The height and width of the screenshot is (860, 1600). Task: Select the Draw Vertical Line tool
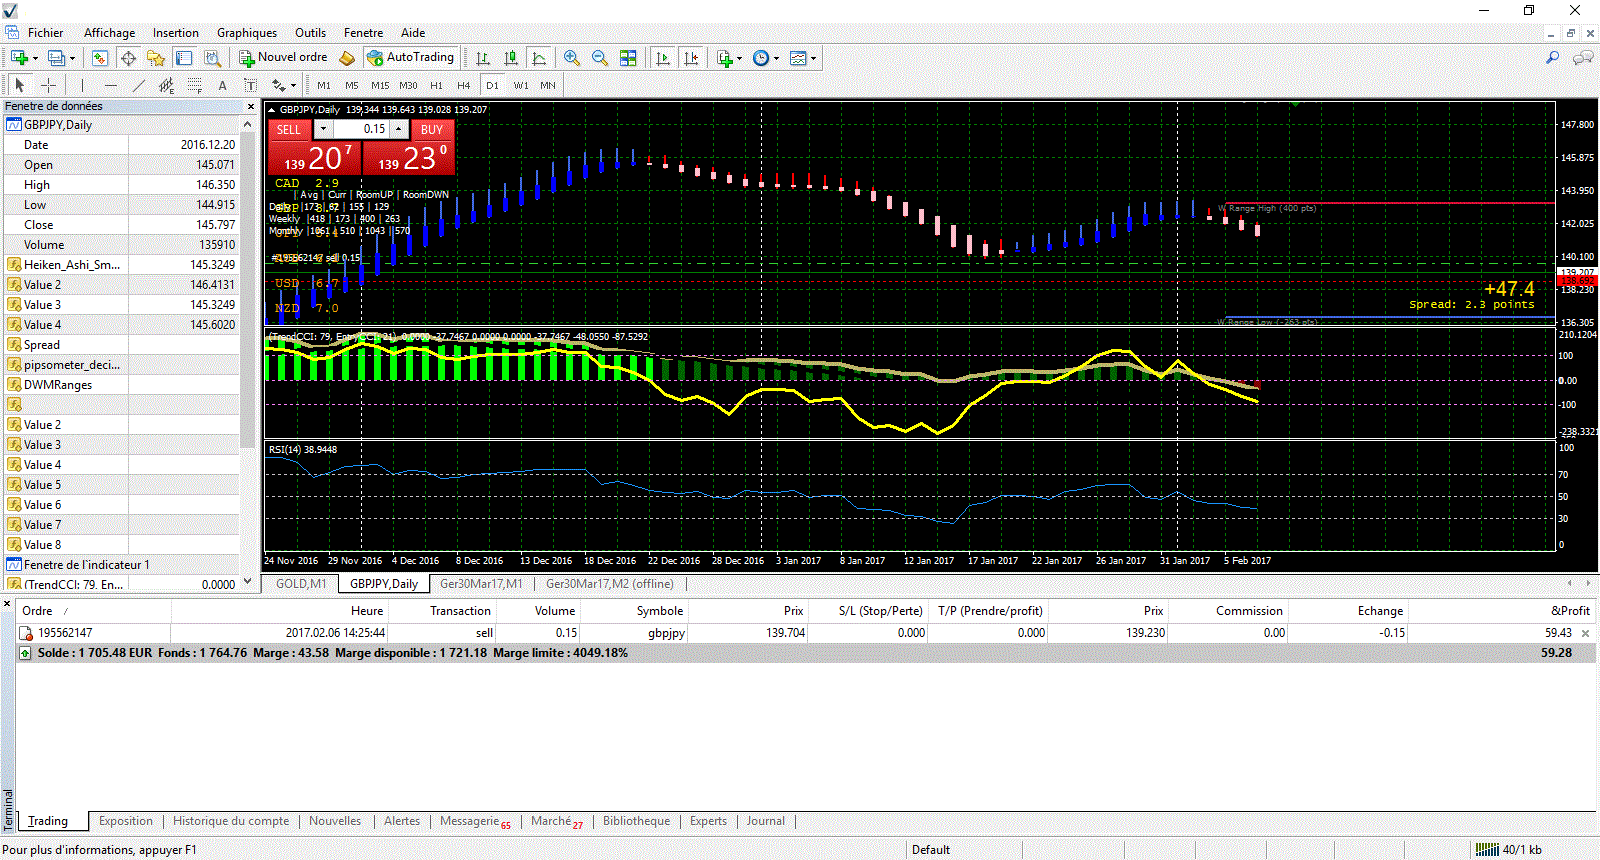(82, 85)
